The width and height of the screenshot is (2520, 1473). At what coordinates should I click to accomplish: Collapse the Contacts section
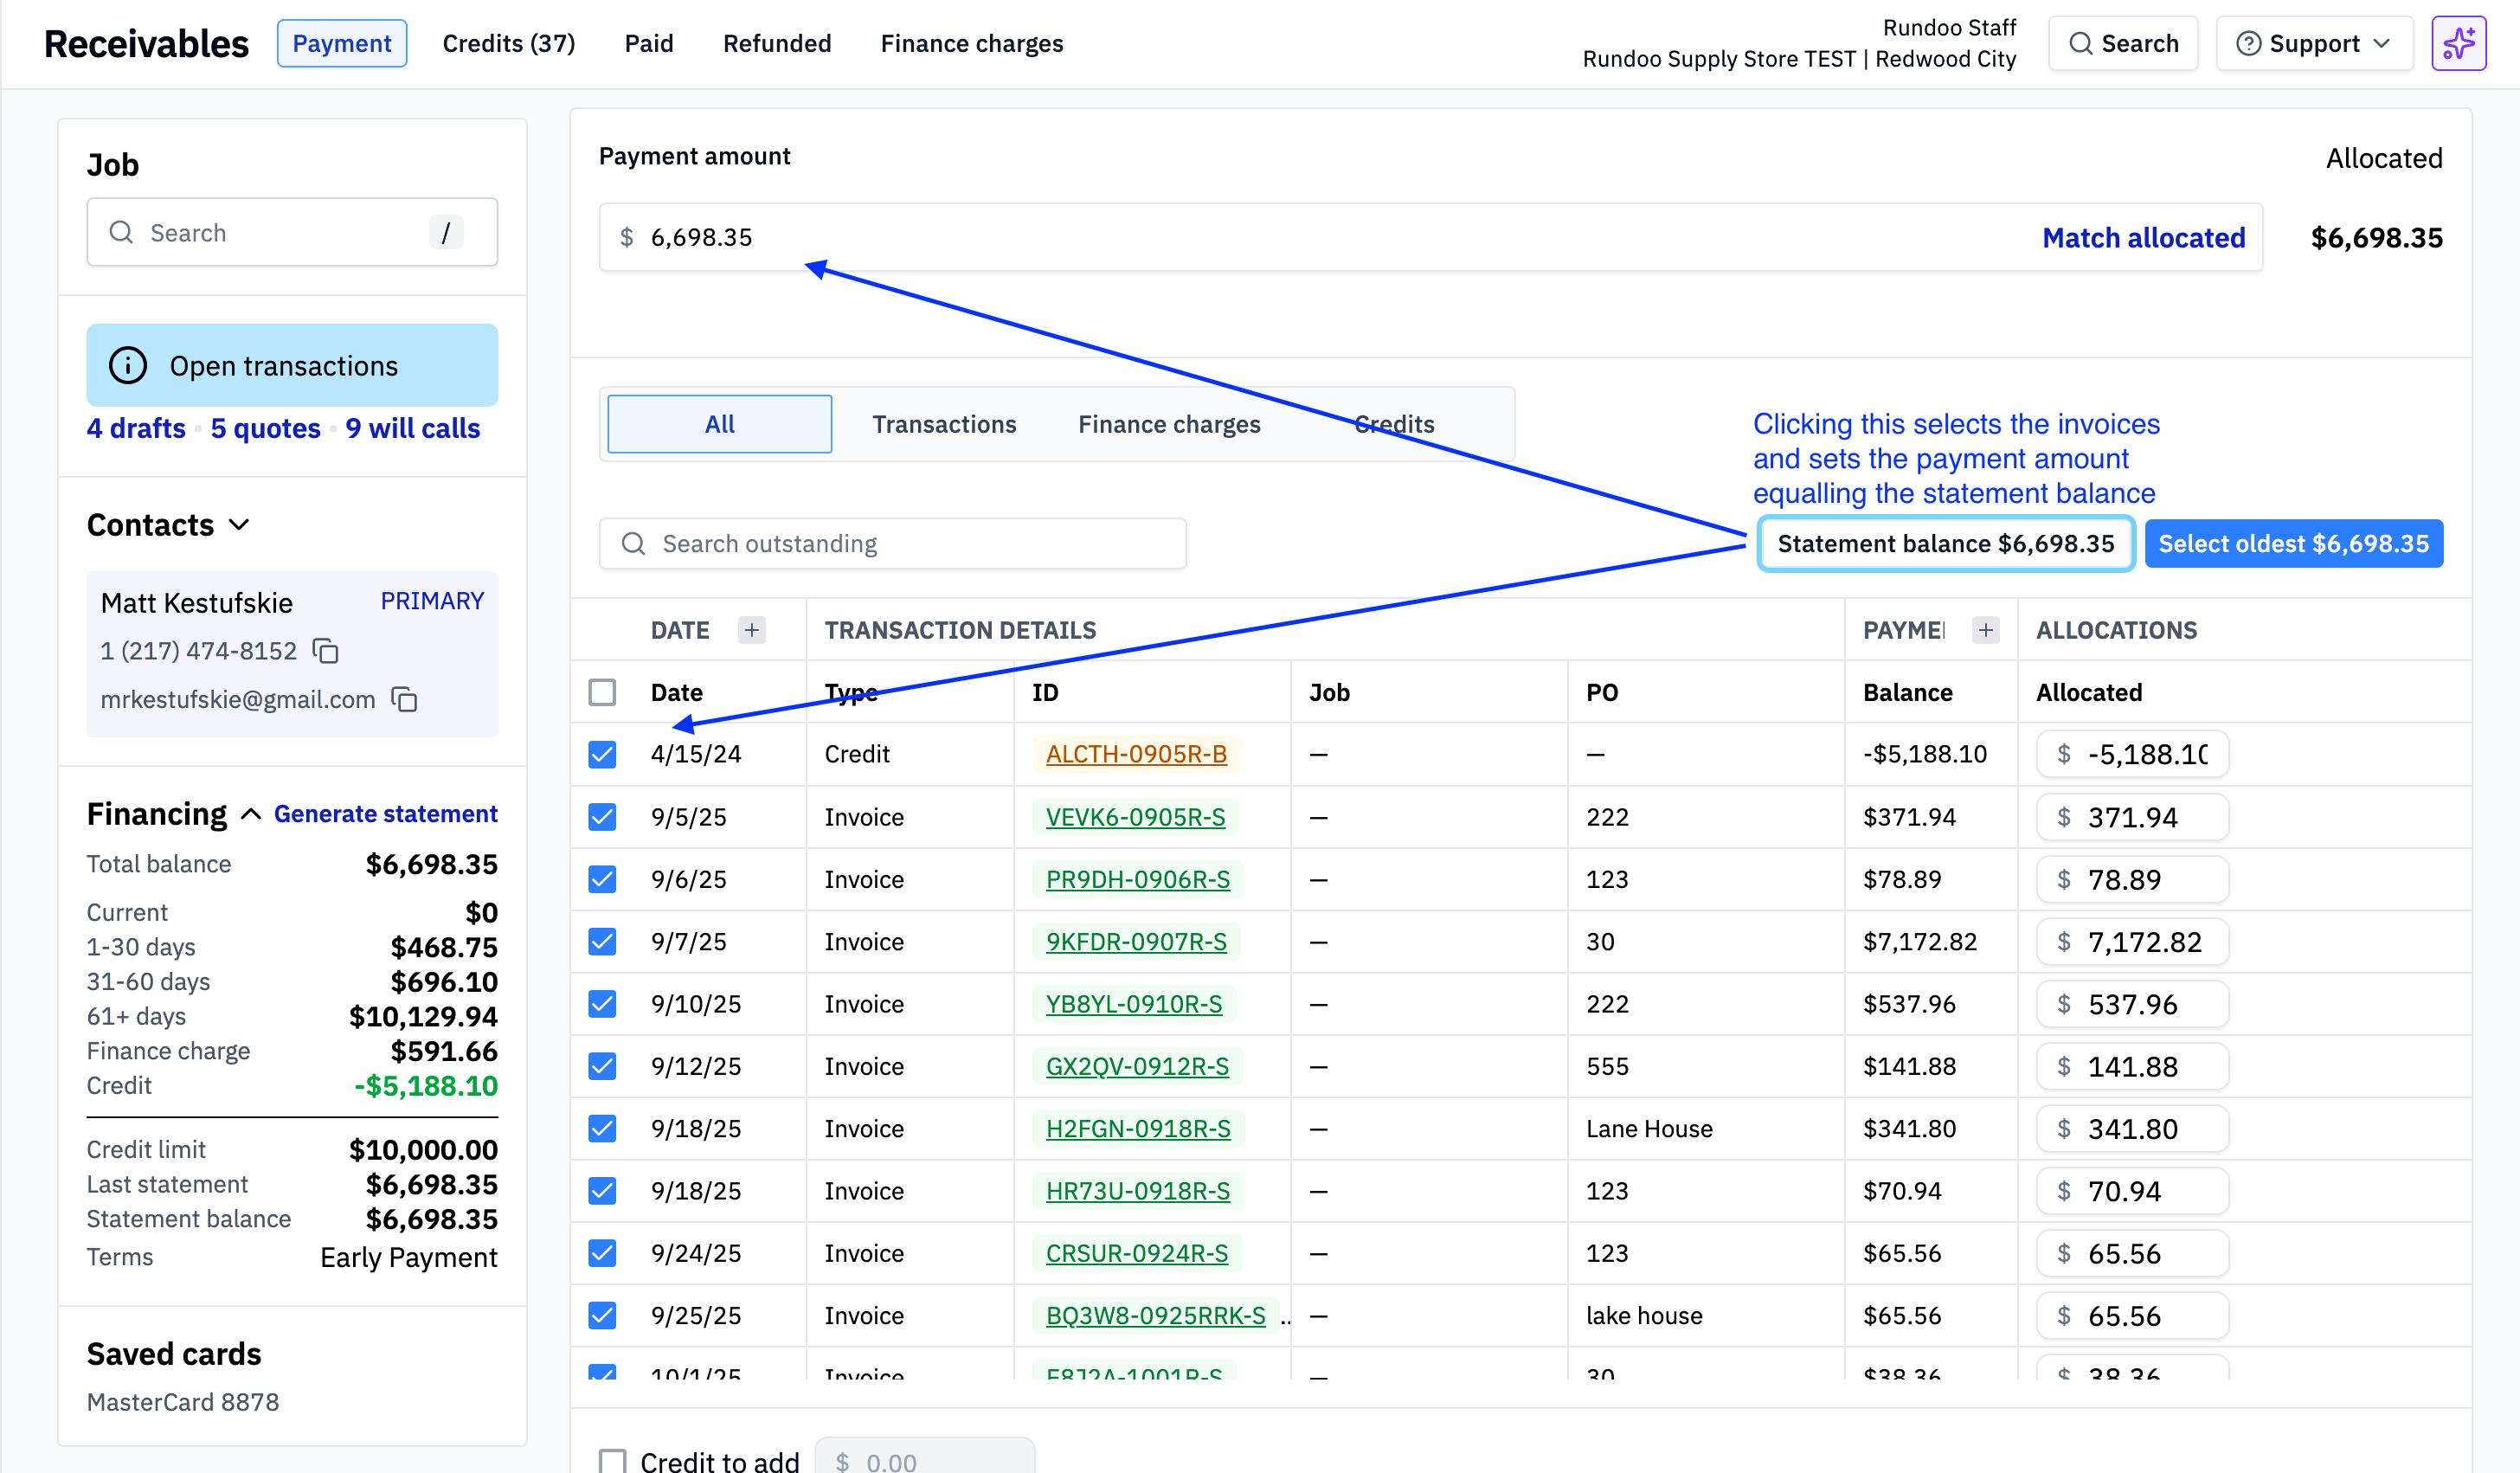tap(239, 525)
